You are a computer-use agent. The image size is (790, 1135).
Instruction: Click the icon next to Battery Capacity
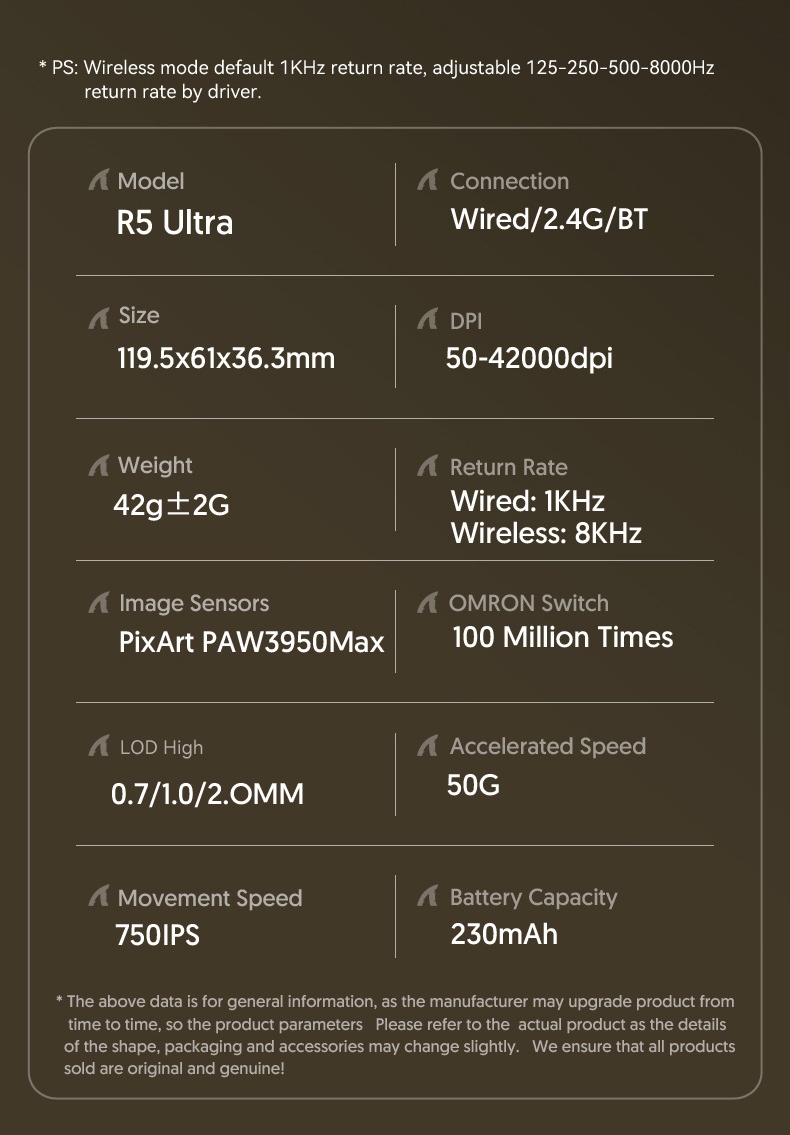point(428,897)
